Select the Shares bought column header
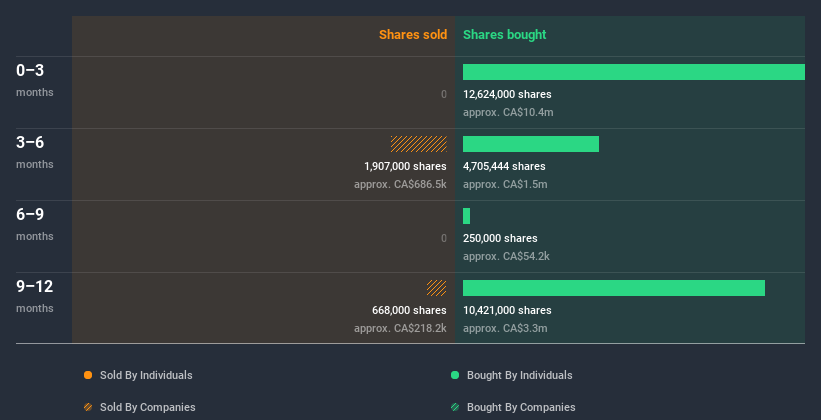The image size is (821, 420). [505, 35]
